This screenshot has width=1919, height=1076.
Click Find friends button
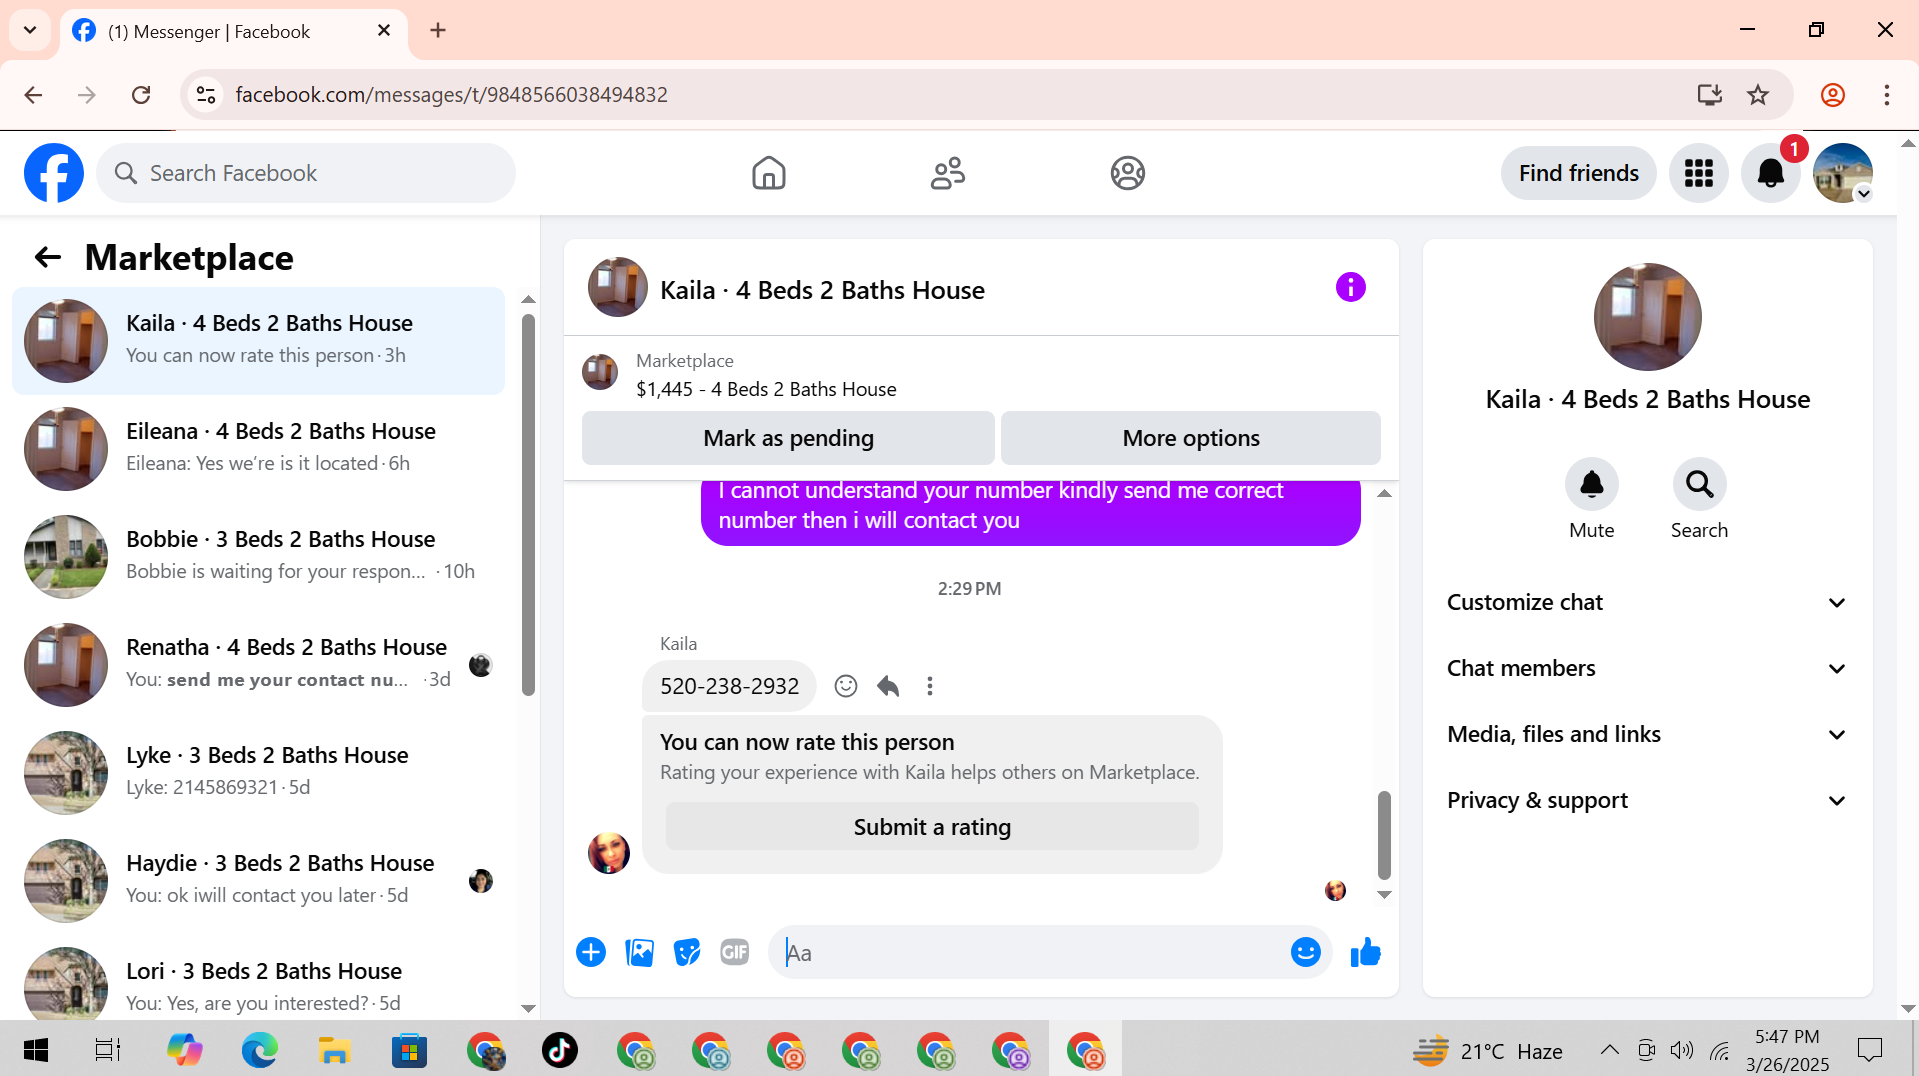point(1578,173)
